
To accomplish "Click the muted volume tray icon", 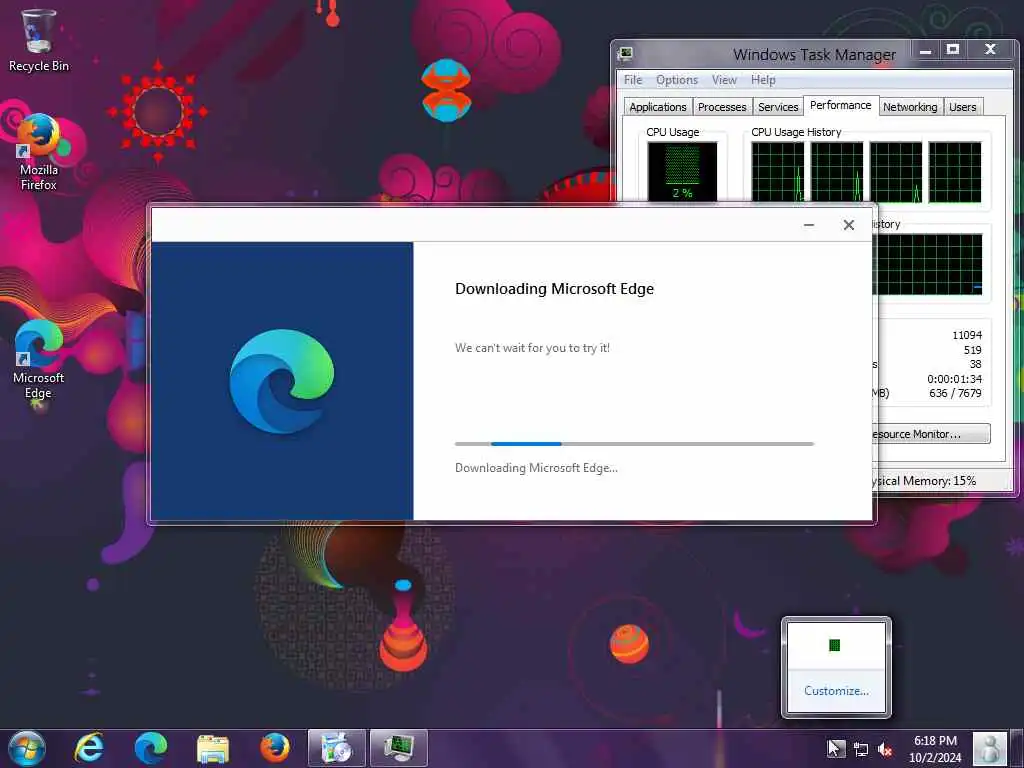I will tap(886, 749).
